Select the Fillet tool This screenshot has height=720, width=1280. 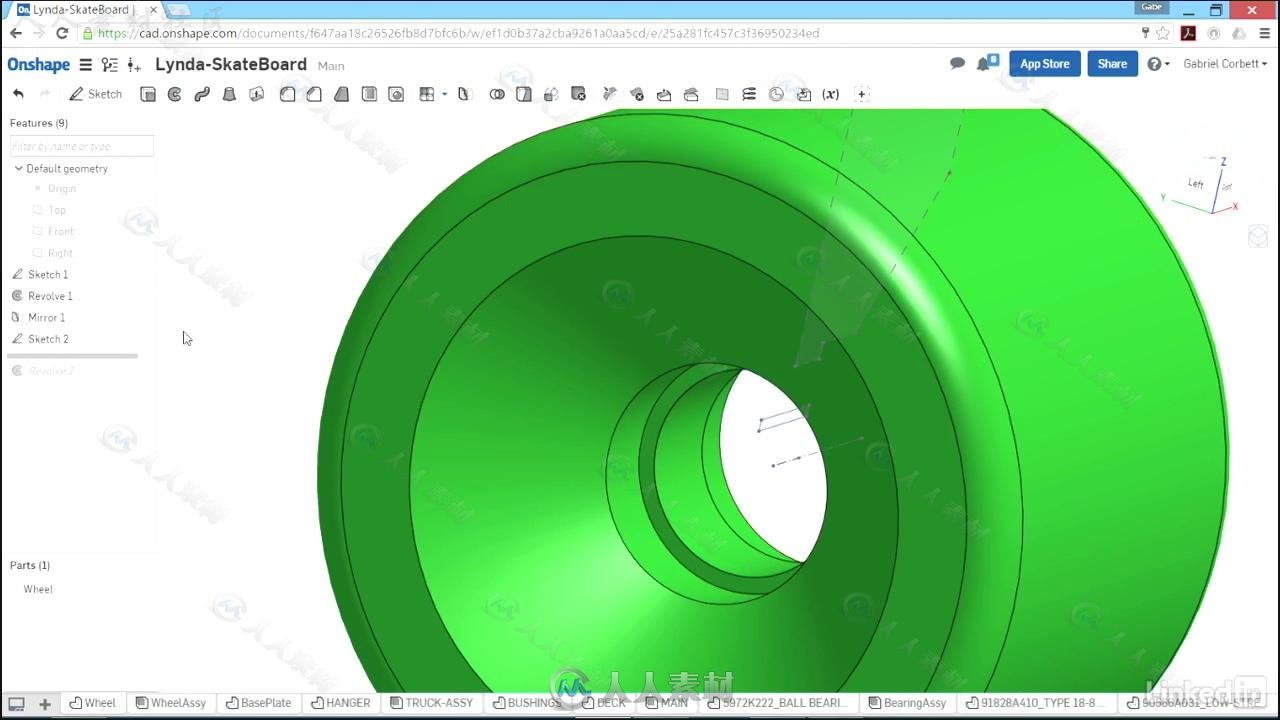(287, 94)
